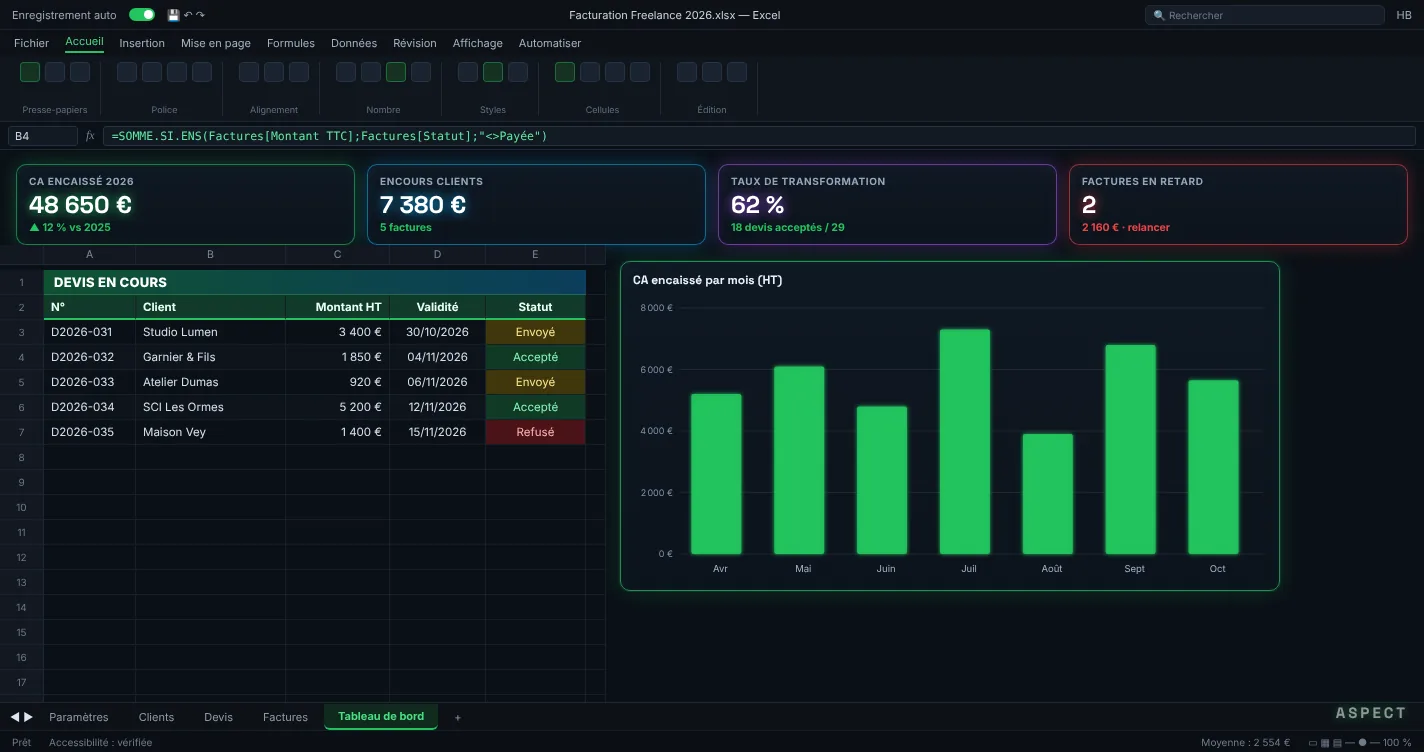The height and width of the screenshot is (752, 1424).
Task: Switch to the Insertion ribbon tab
Action: (x=142, y=43)
